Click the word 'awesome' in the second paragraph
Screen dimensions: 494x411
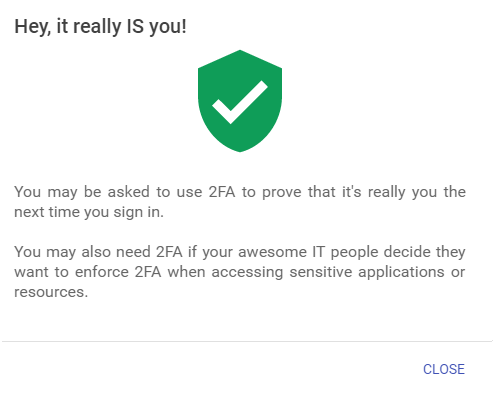[272, 252]
